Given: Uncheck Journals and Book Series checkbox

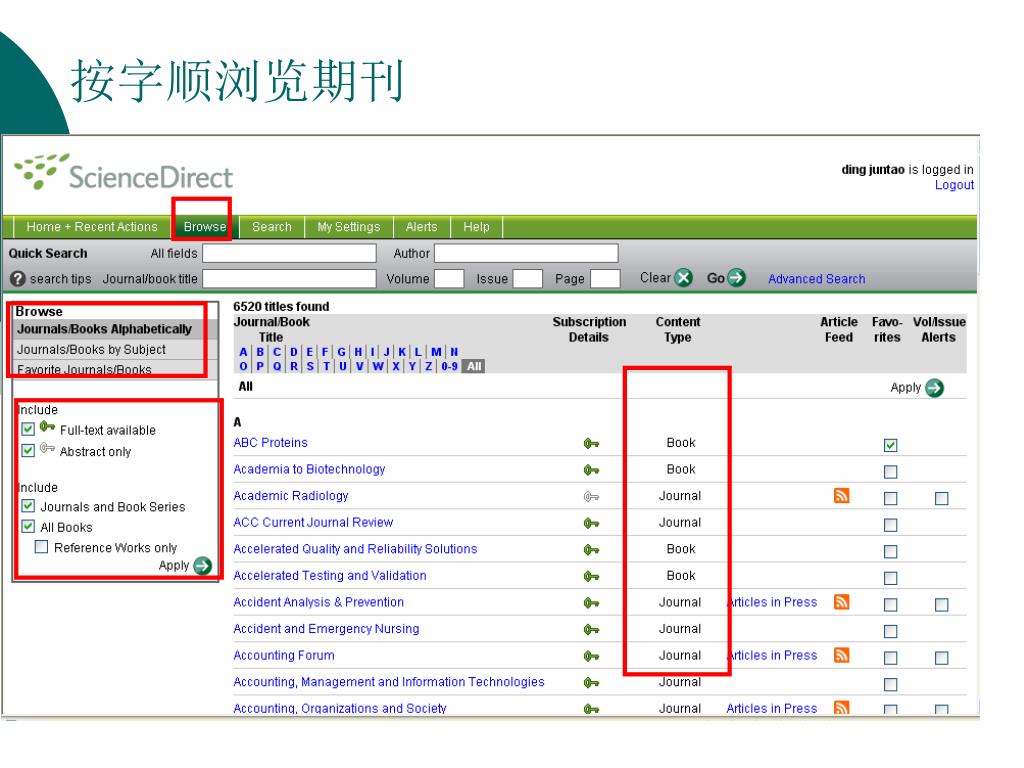Looking at the screenshot, I should (28, 505).
